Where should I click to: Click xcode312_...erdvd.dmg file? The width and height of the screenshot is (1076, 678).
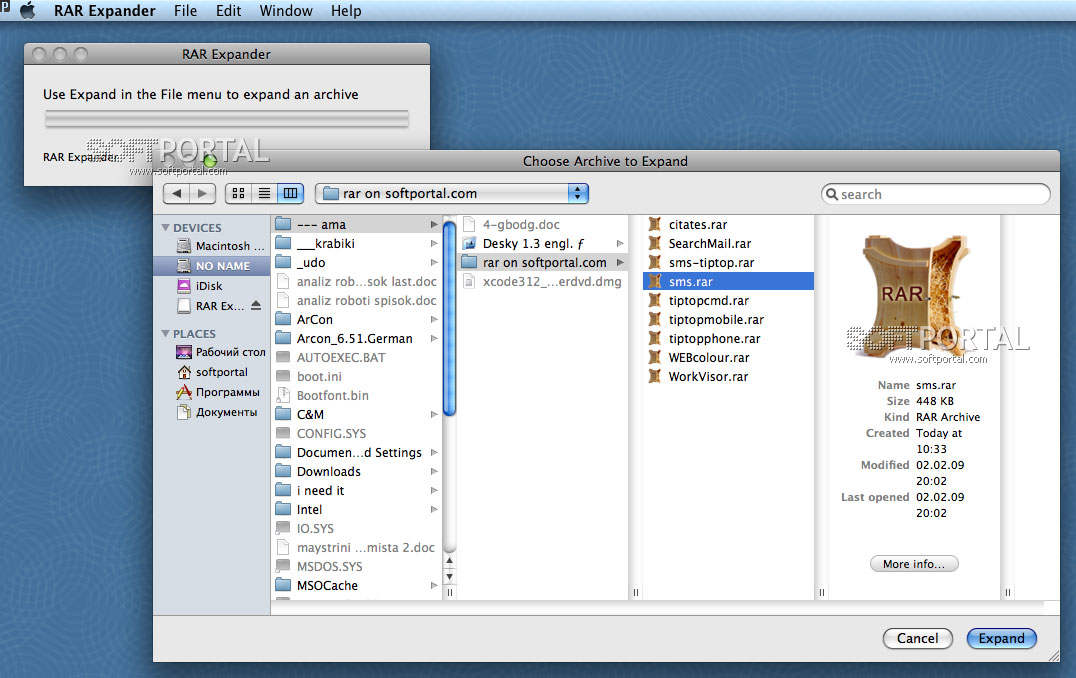pyautogui.click(x=543, y=281)
